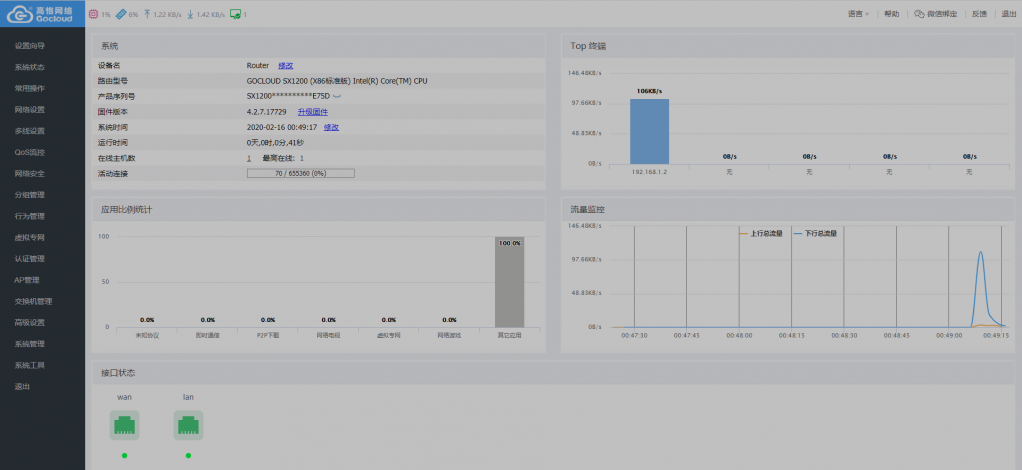Click the WeChat binding icon (微信绑定)
Viewport: 1022px width, 470px height.
pos(919,14)
